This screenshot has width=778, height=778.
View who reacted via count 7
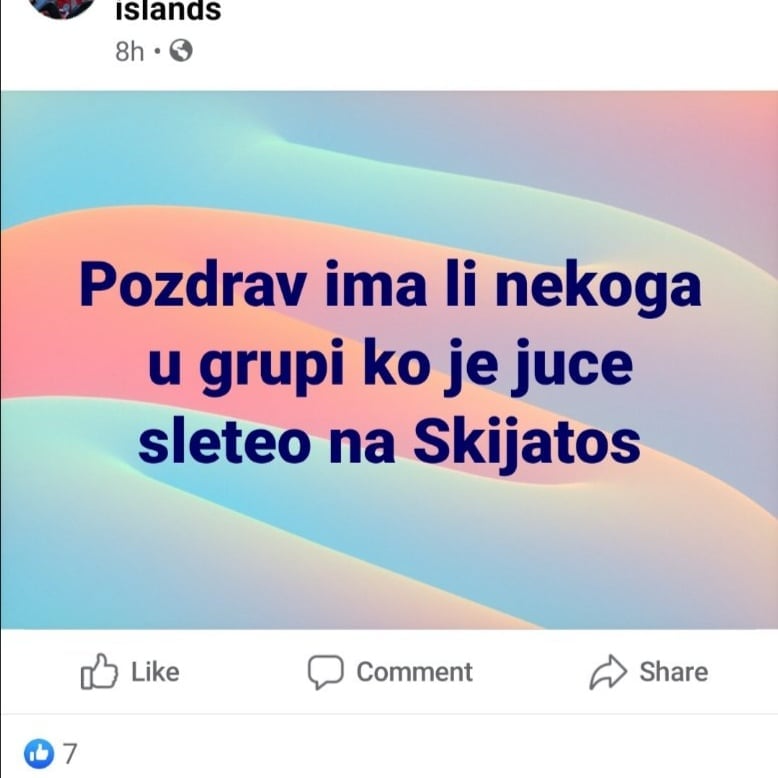70,754
